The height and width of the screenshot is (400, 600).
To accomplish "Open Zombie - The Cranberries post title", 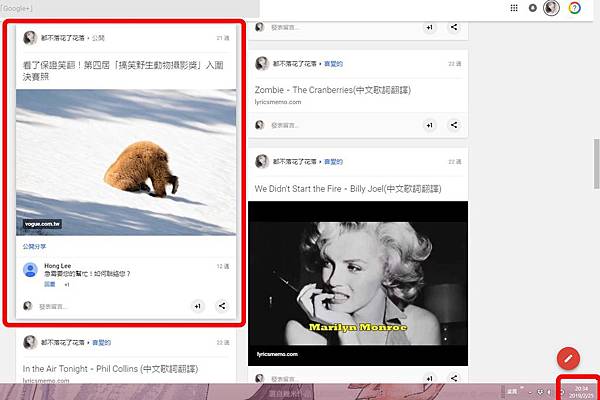I will 333,90.
